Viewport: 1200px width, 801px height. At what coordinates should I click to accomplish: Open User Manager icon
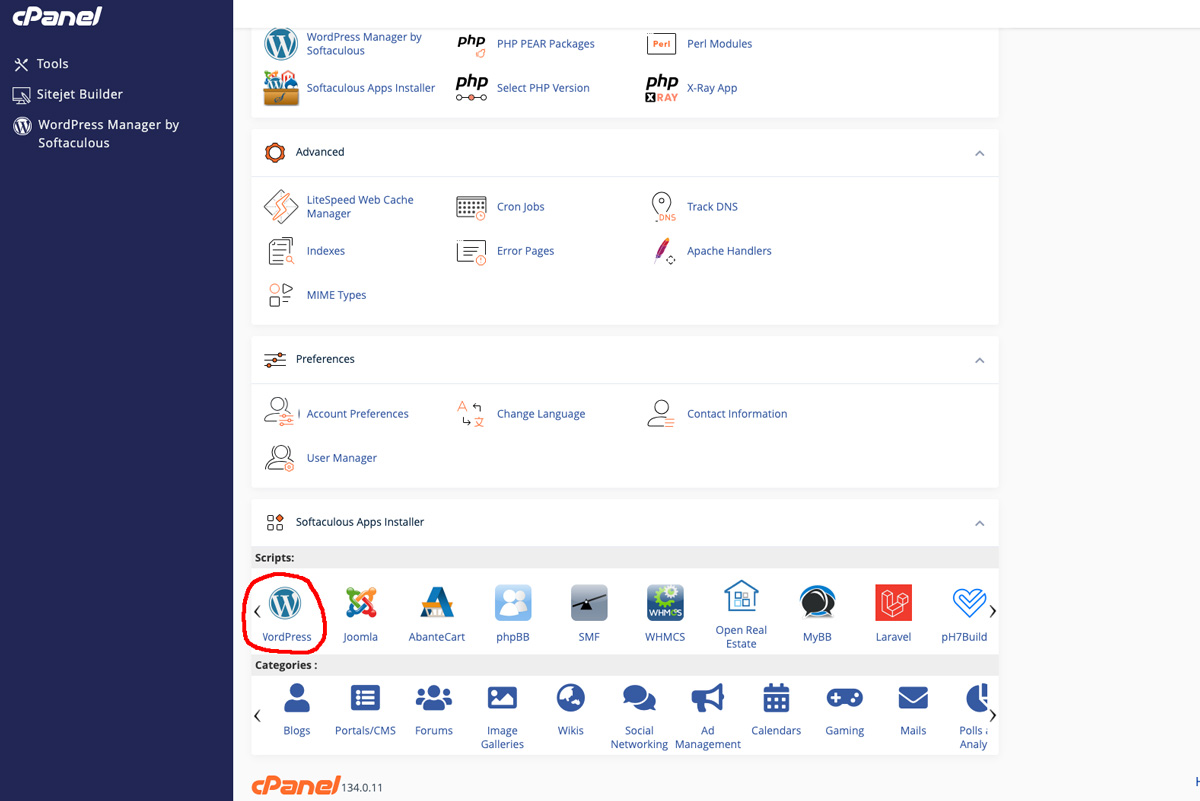point(280,458)
